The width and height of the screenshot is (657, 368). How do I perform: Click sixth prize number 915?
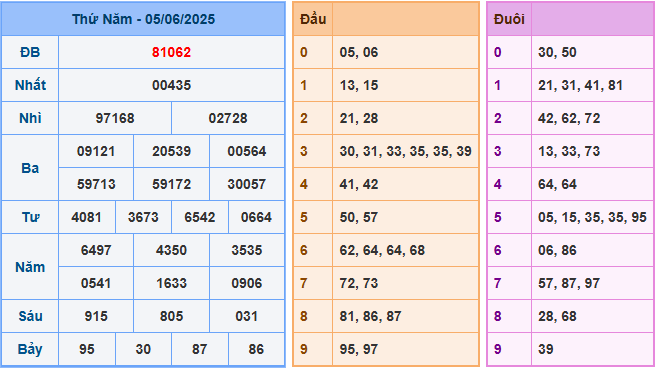(x=96, y=316)
